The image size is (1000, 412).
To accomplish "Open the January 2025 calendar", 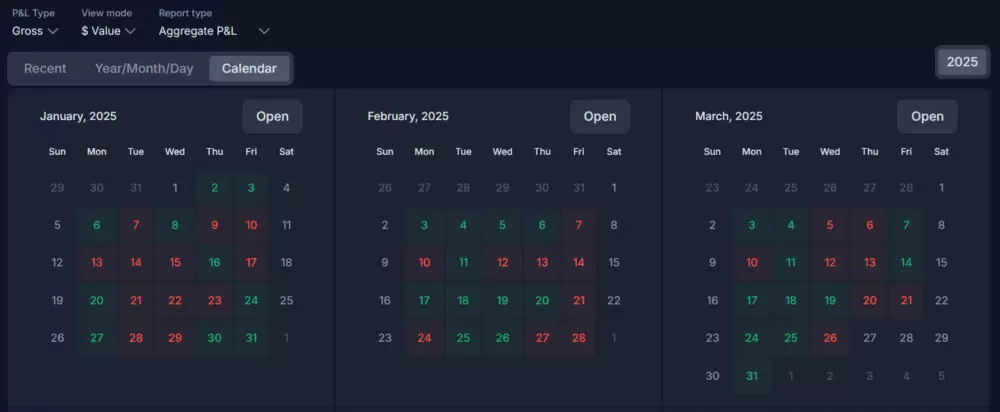I will coord(272,116).
